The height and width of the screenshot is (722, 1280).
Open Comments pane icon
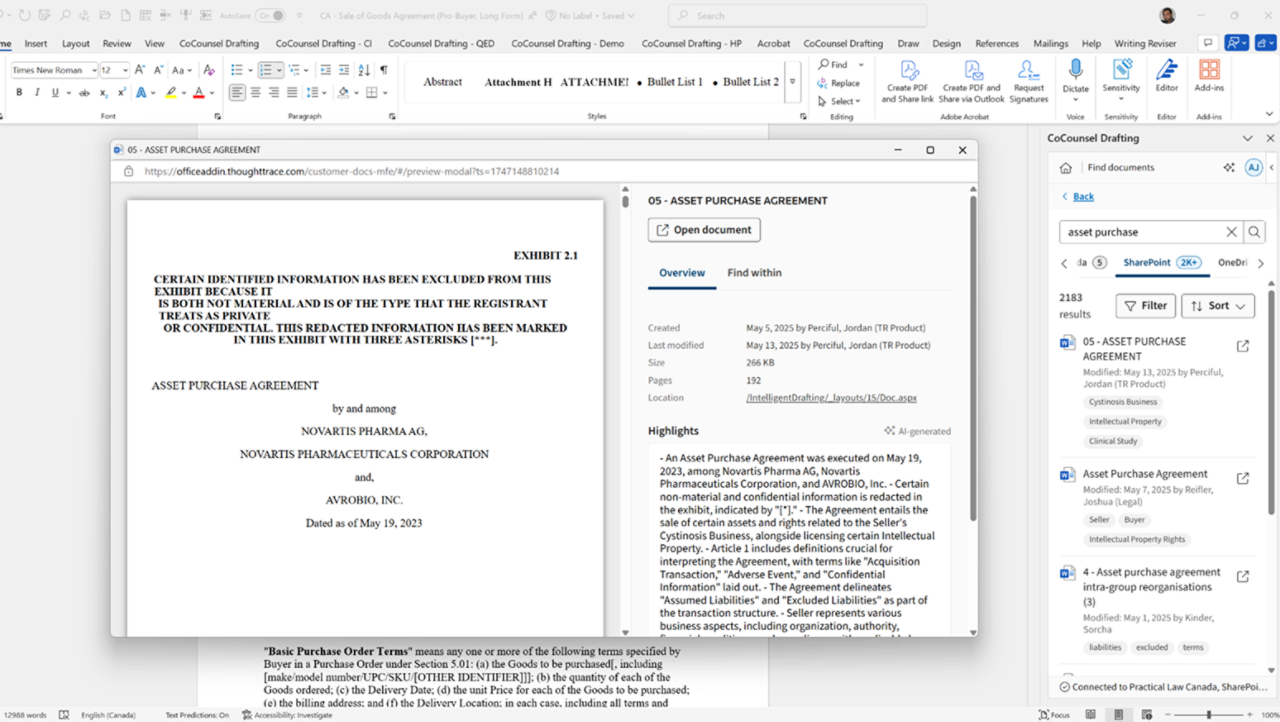(1208, 43)
